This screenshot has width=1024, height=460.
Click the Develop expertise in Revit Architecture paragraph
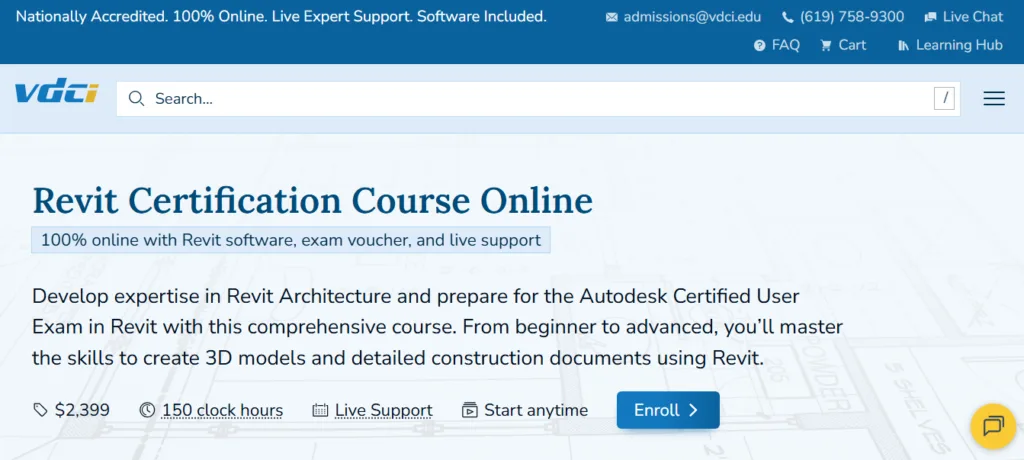[438, 327]
